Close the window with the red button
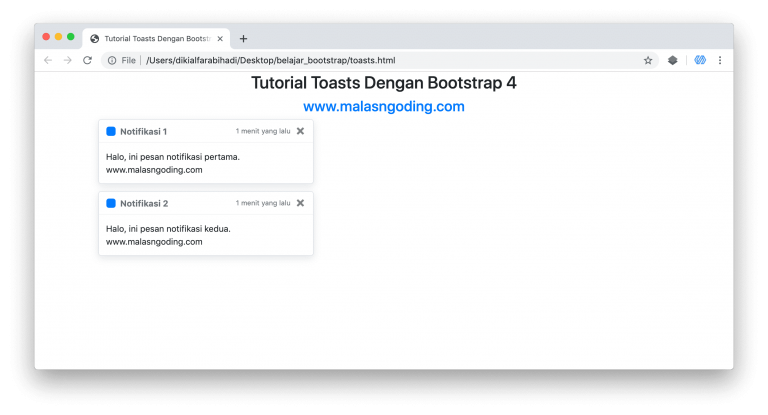The height and width of the screenshot is (415, 768). click(x=46, y=37)
